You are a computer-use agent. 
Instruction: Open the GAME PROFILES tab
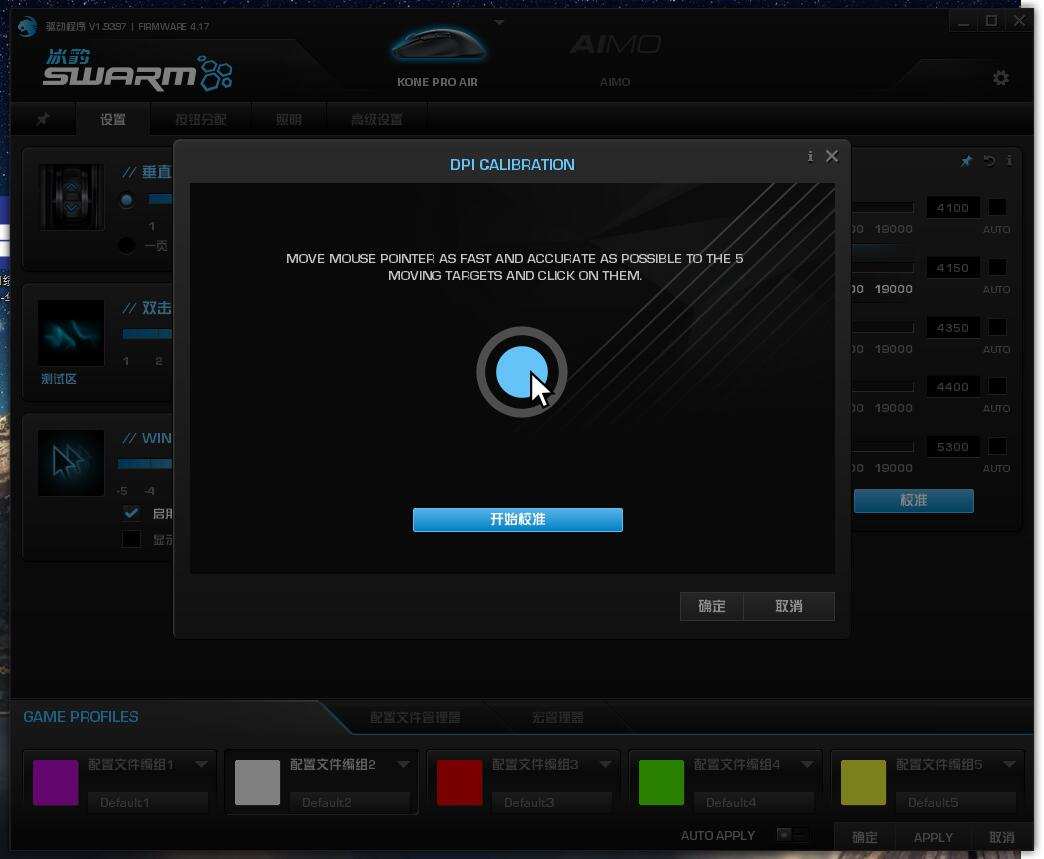81,716
